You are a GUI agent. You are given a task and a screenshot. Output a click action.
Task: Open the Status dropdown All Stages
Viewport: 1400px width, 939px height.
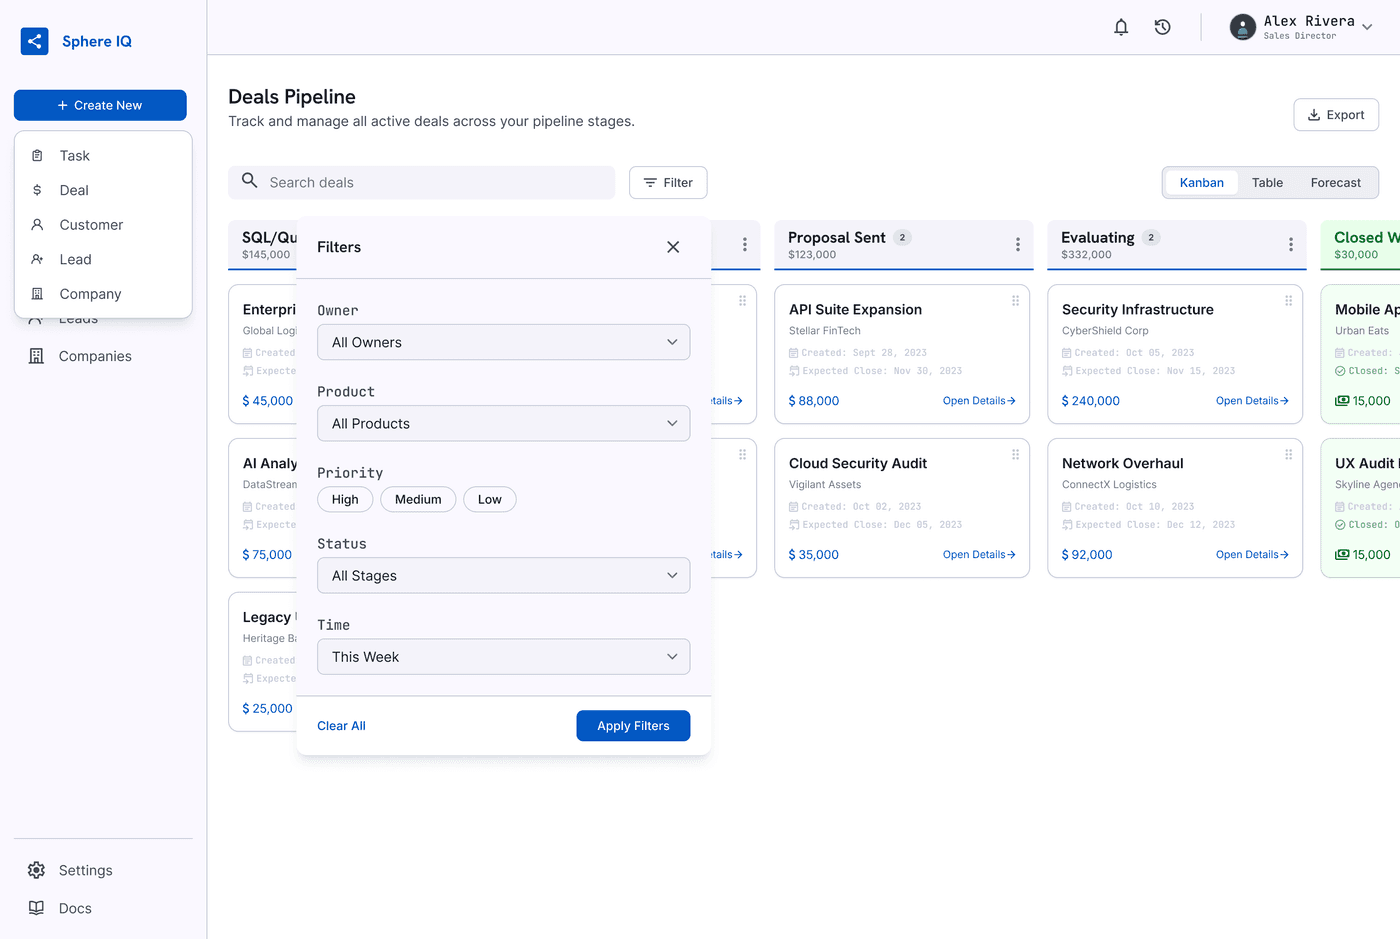[504, 576]
